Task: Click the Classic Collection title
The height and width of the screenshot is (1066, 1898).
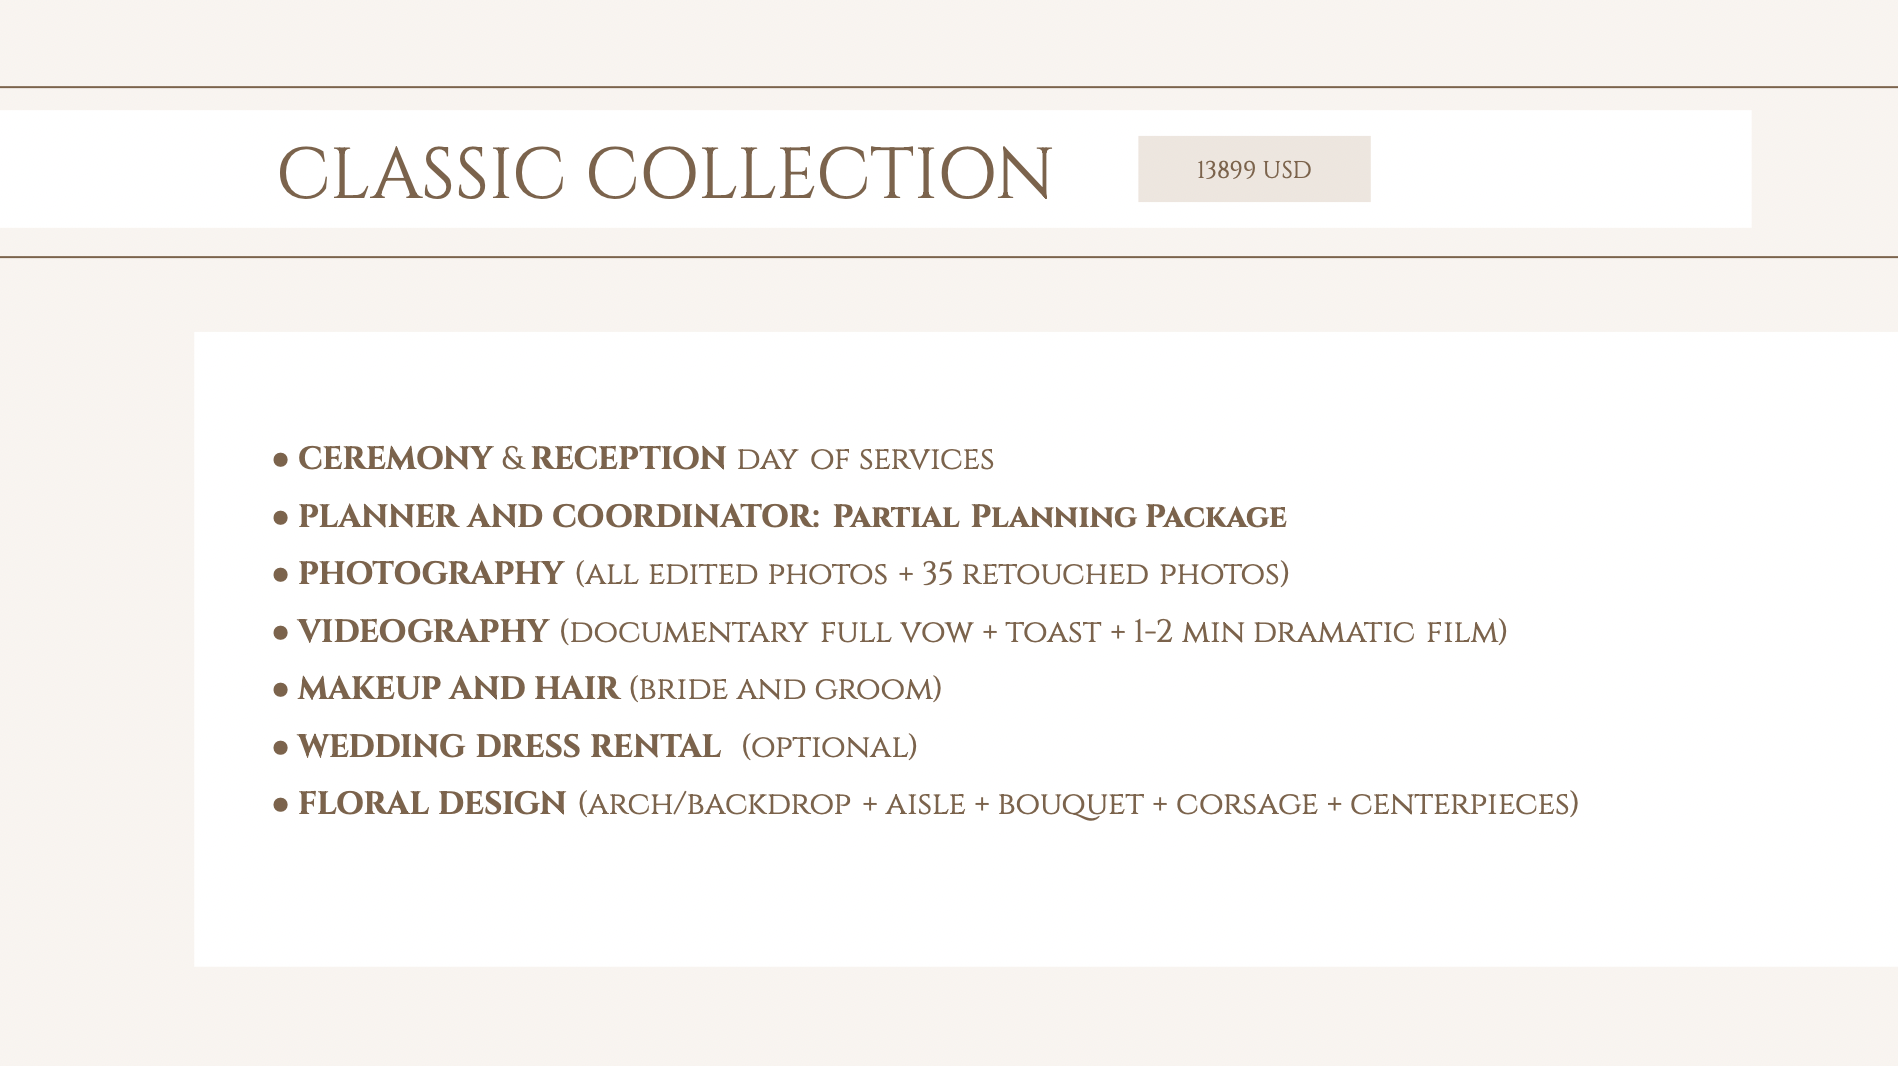Action: (x=664, y=173)
